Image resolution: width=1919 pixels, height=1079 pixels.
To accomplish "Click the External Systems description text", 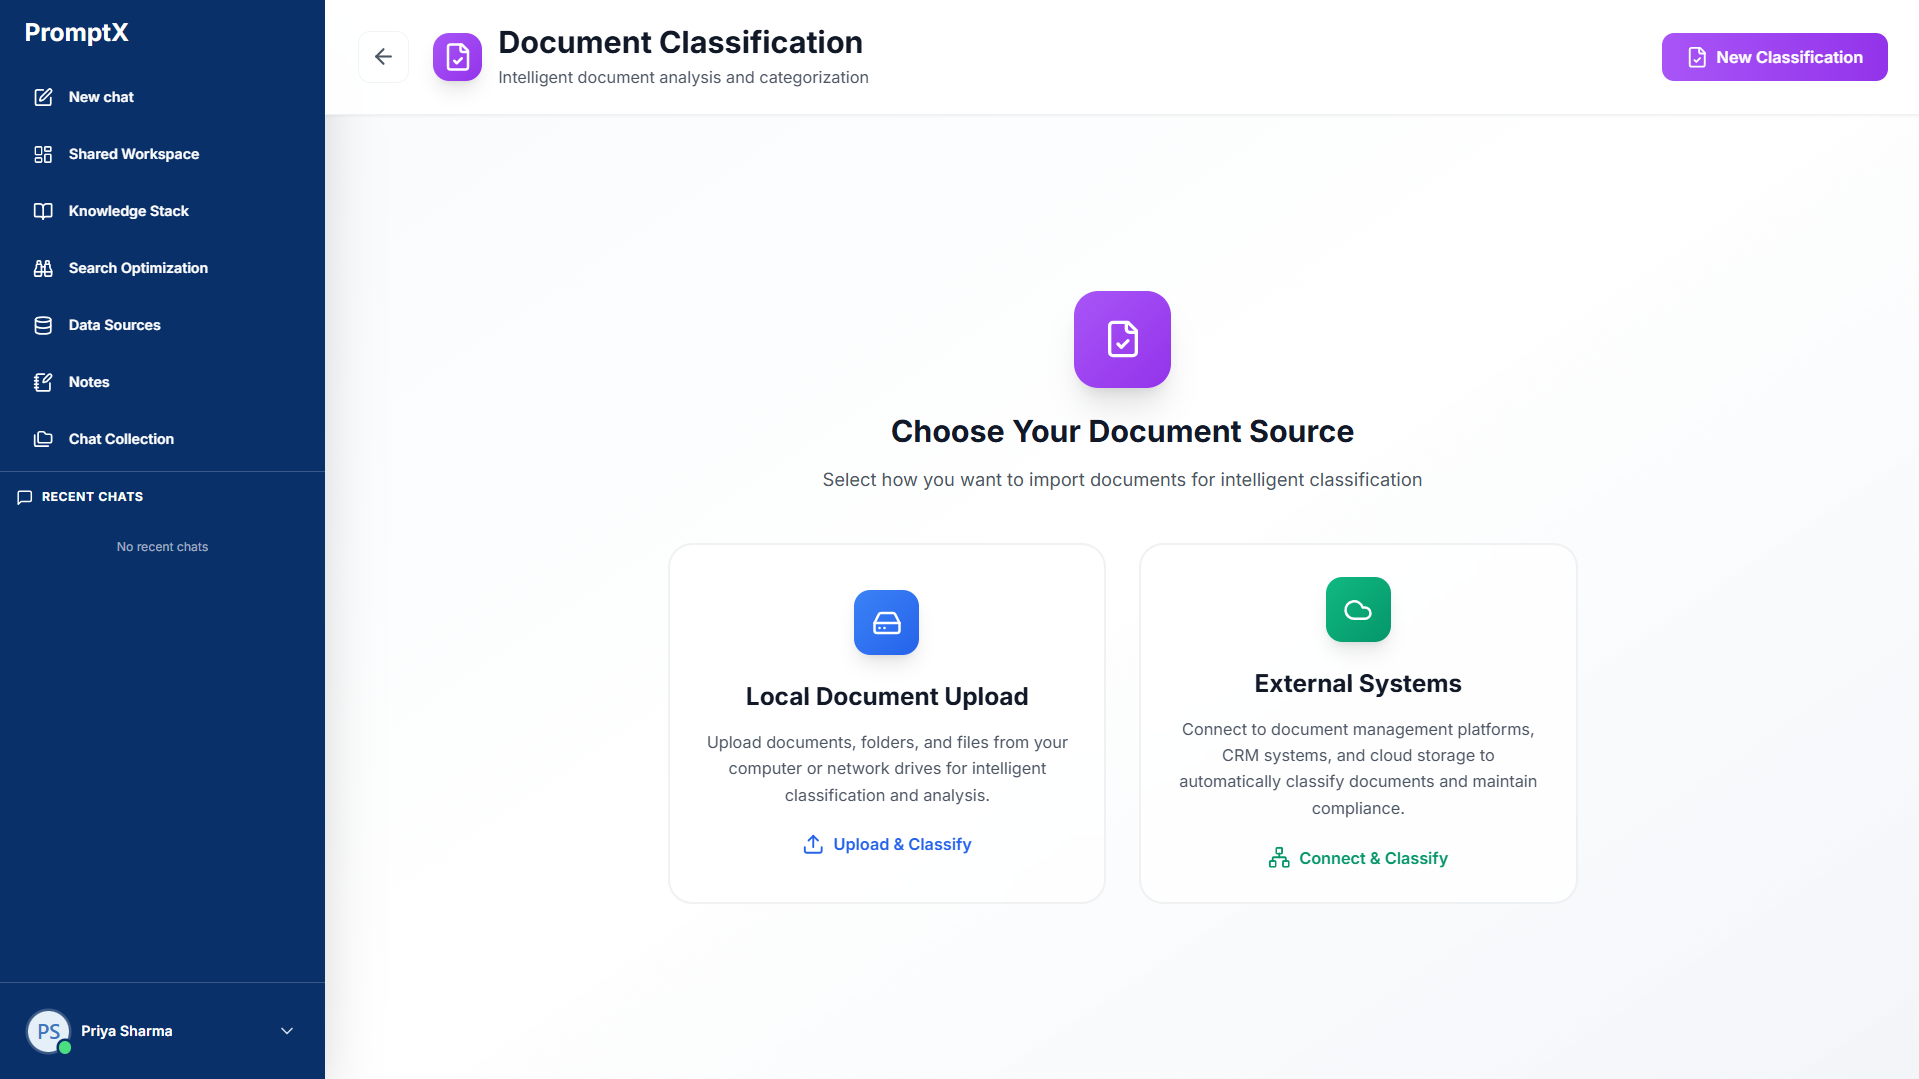I will (x=1358, y=769).
